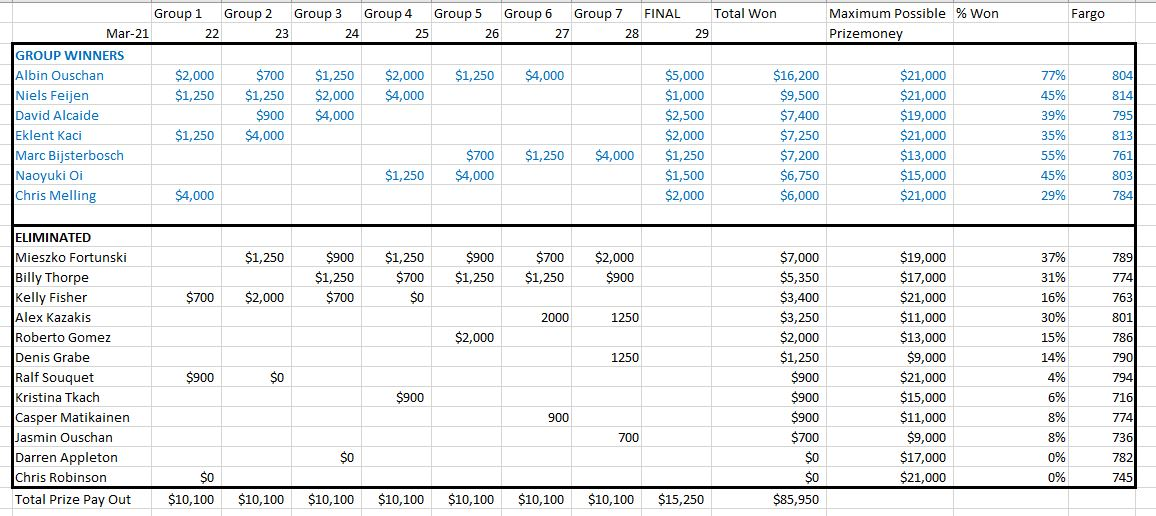This screenshot has height=516, width=1156.
Task: Select Roberto Gomez's $2,000 Group 5 cell
Action: click(x=474, y=337)
